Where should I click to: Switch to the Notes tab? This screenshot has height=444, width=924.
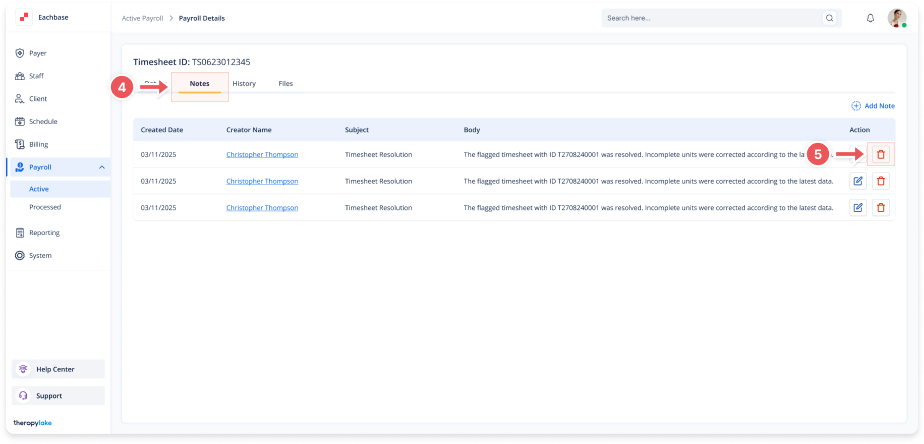pos(199,84)
